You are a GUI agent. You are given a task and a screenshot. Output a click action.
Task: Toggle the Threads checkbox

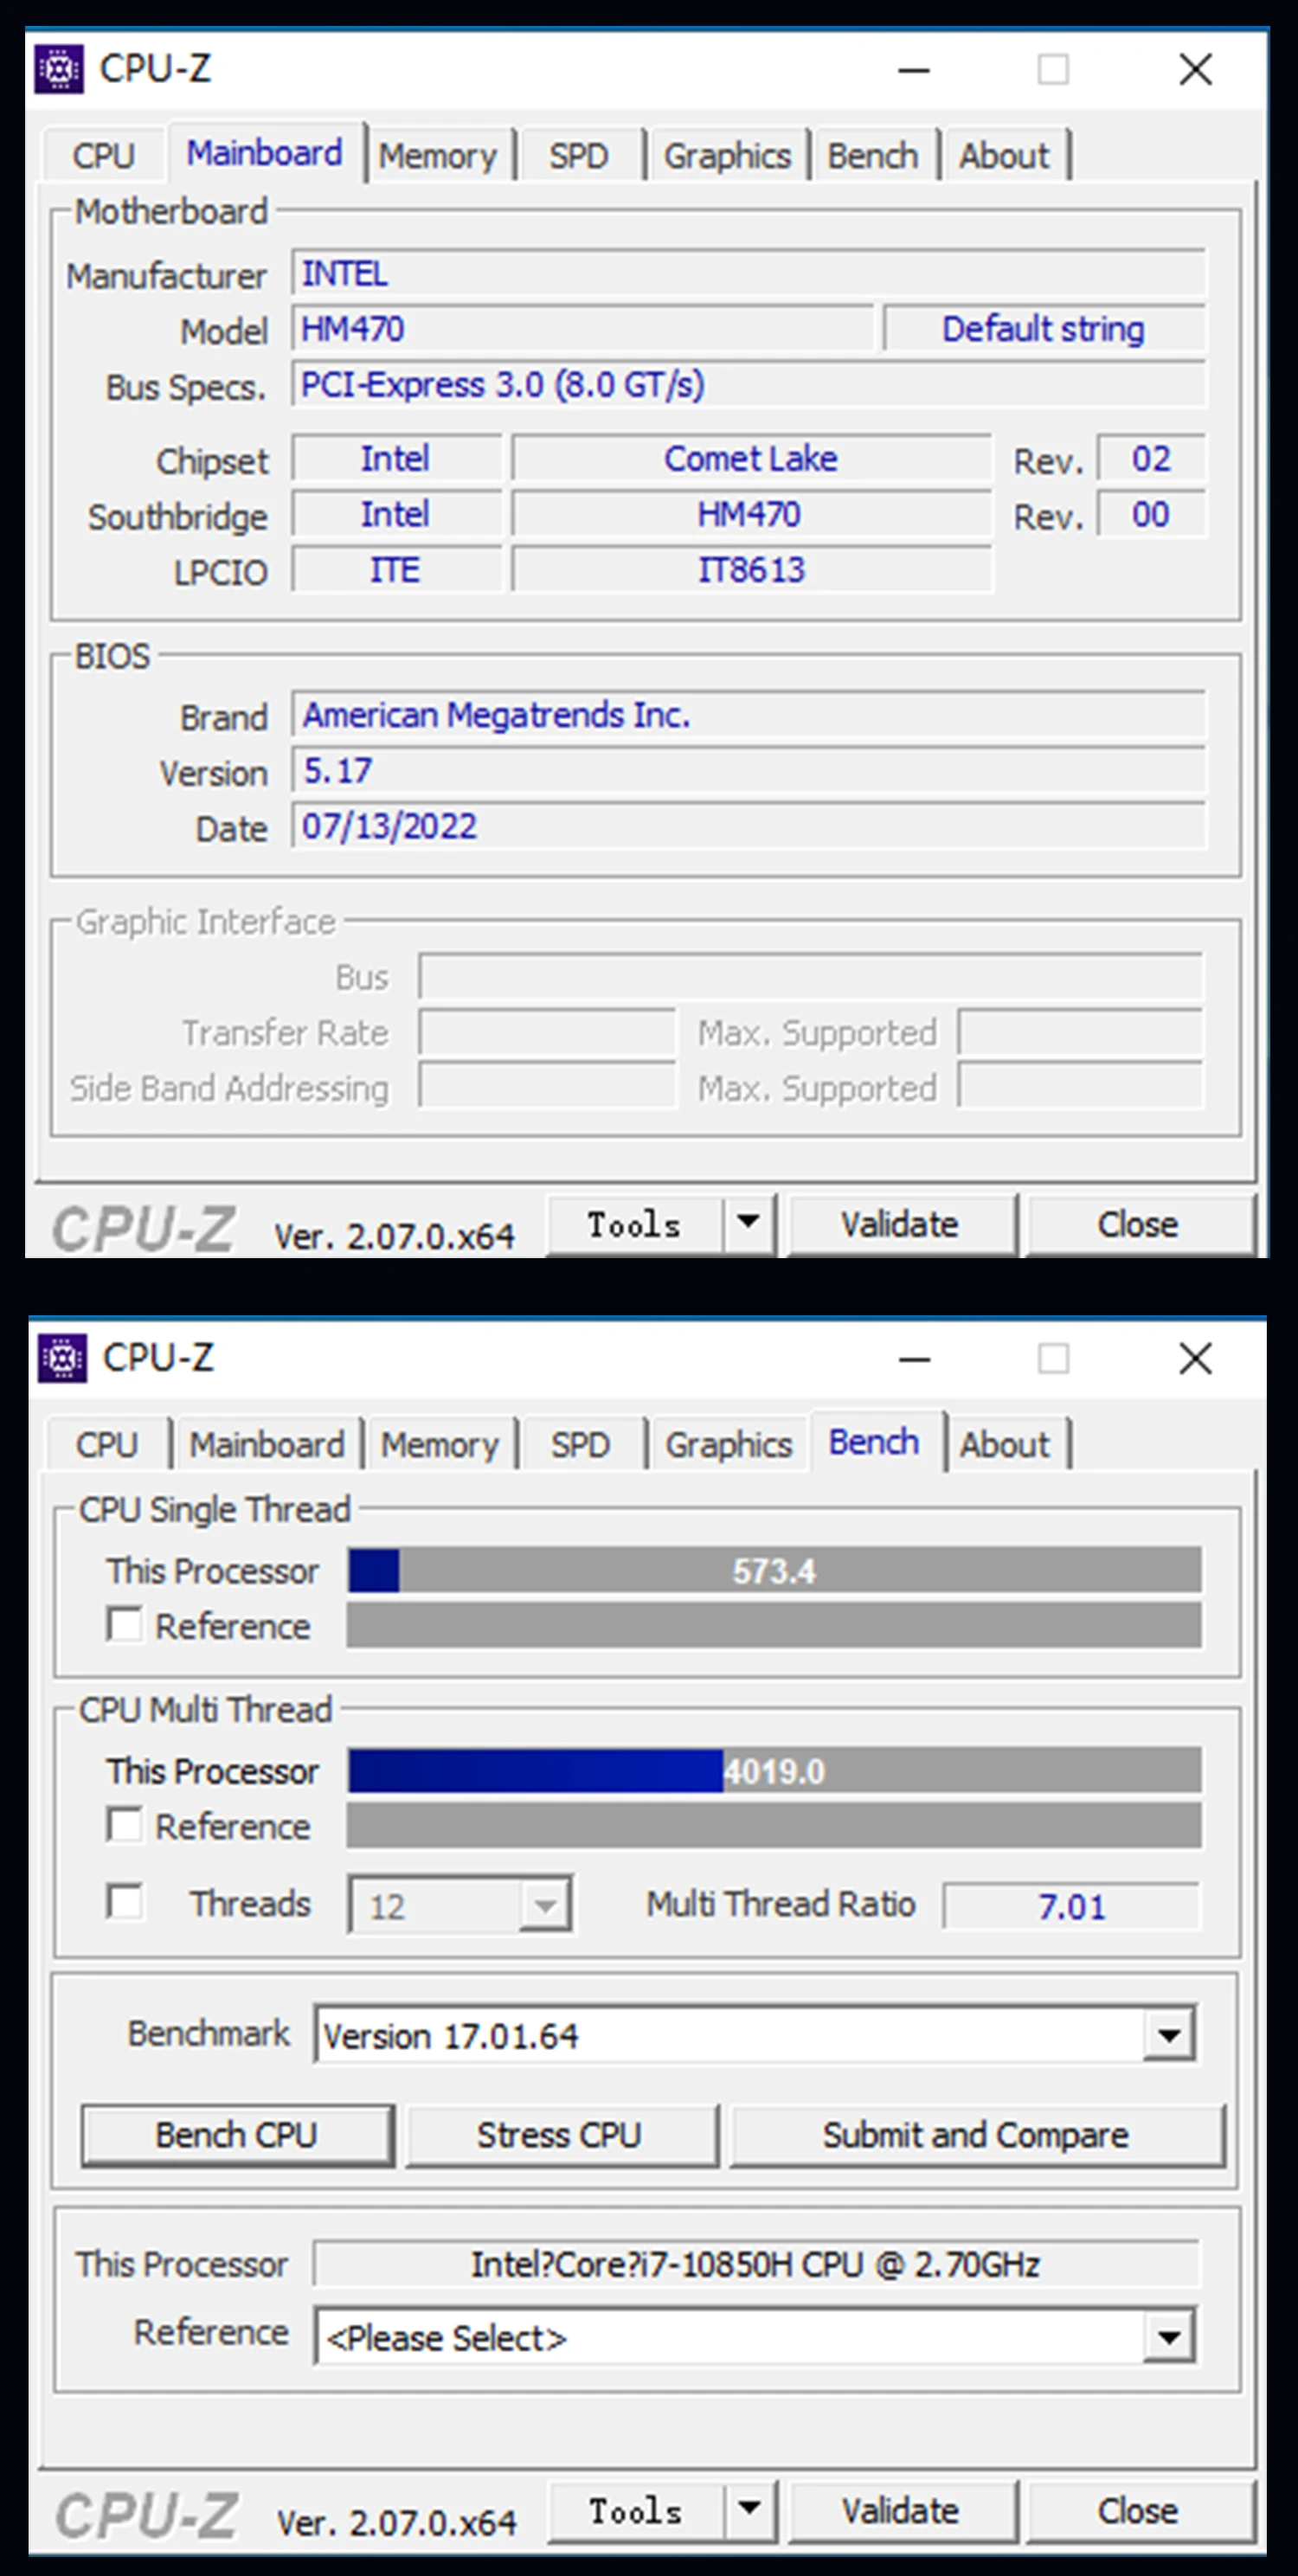pyautogui.click(x=124, y=1902)
